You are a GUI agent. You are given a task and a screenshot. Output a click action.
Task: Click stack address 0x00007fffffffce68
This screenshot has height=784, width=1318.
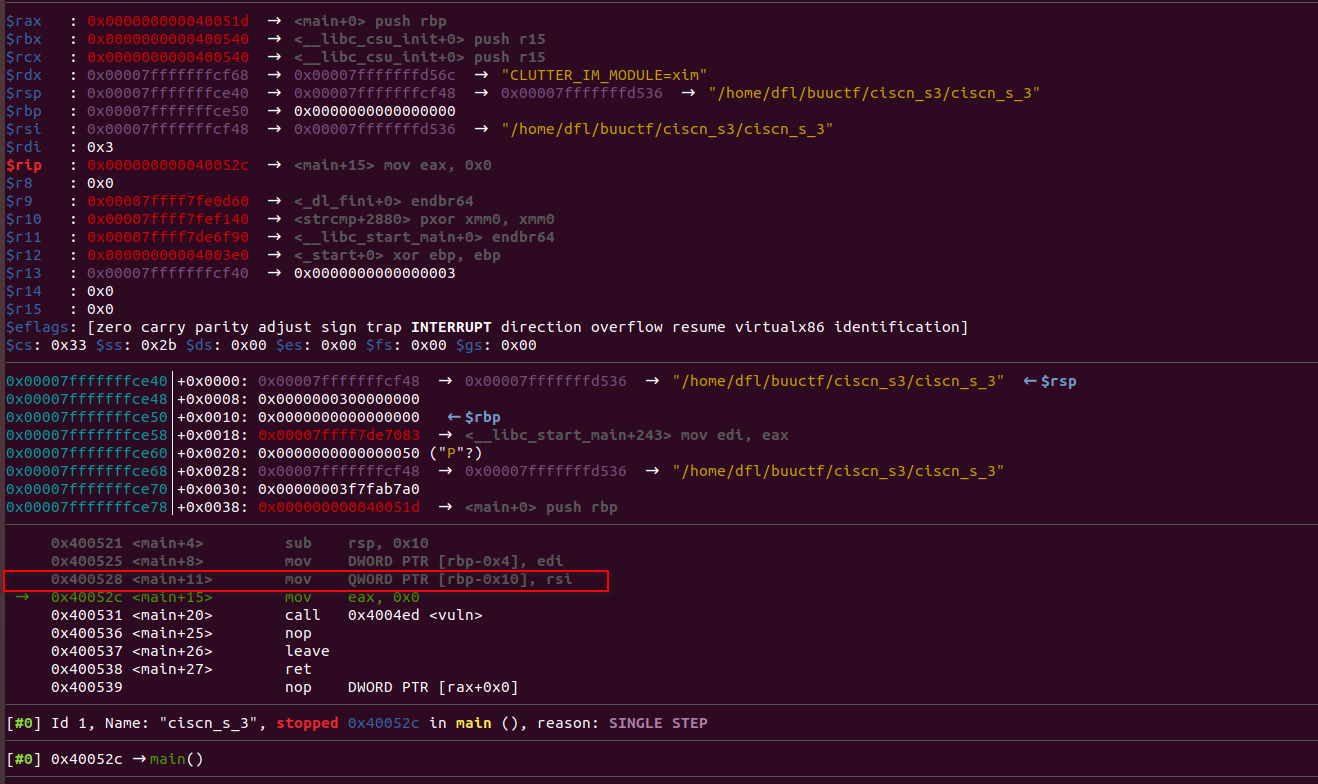(88, 471)
